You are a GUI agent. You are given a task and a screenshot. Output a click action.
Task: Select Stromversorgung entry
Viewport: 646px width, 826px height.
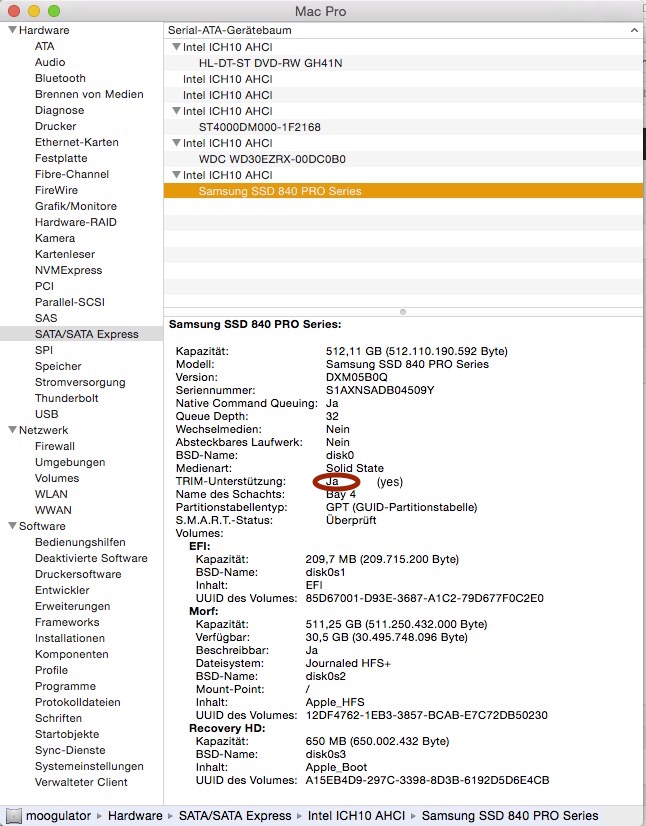tap(80, 382)
